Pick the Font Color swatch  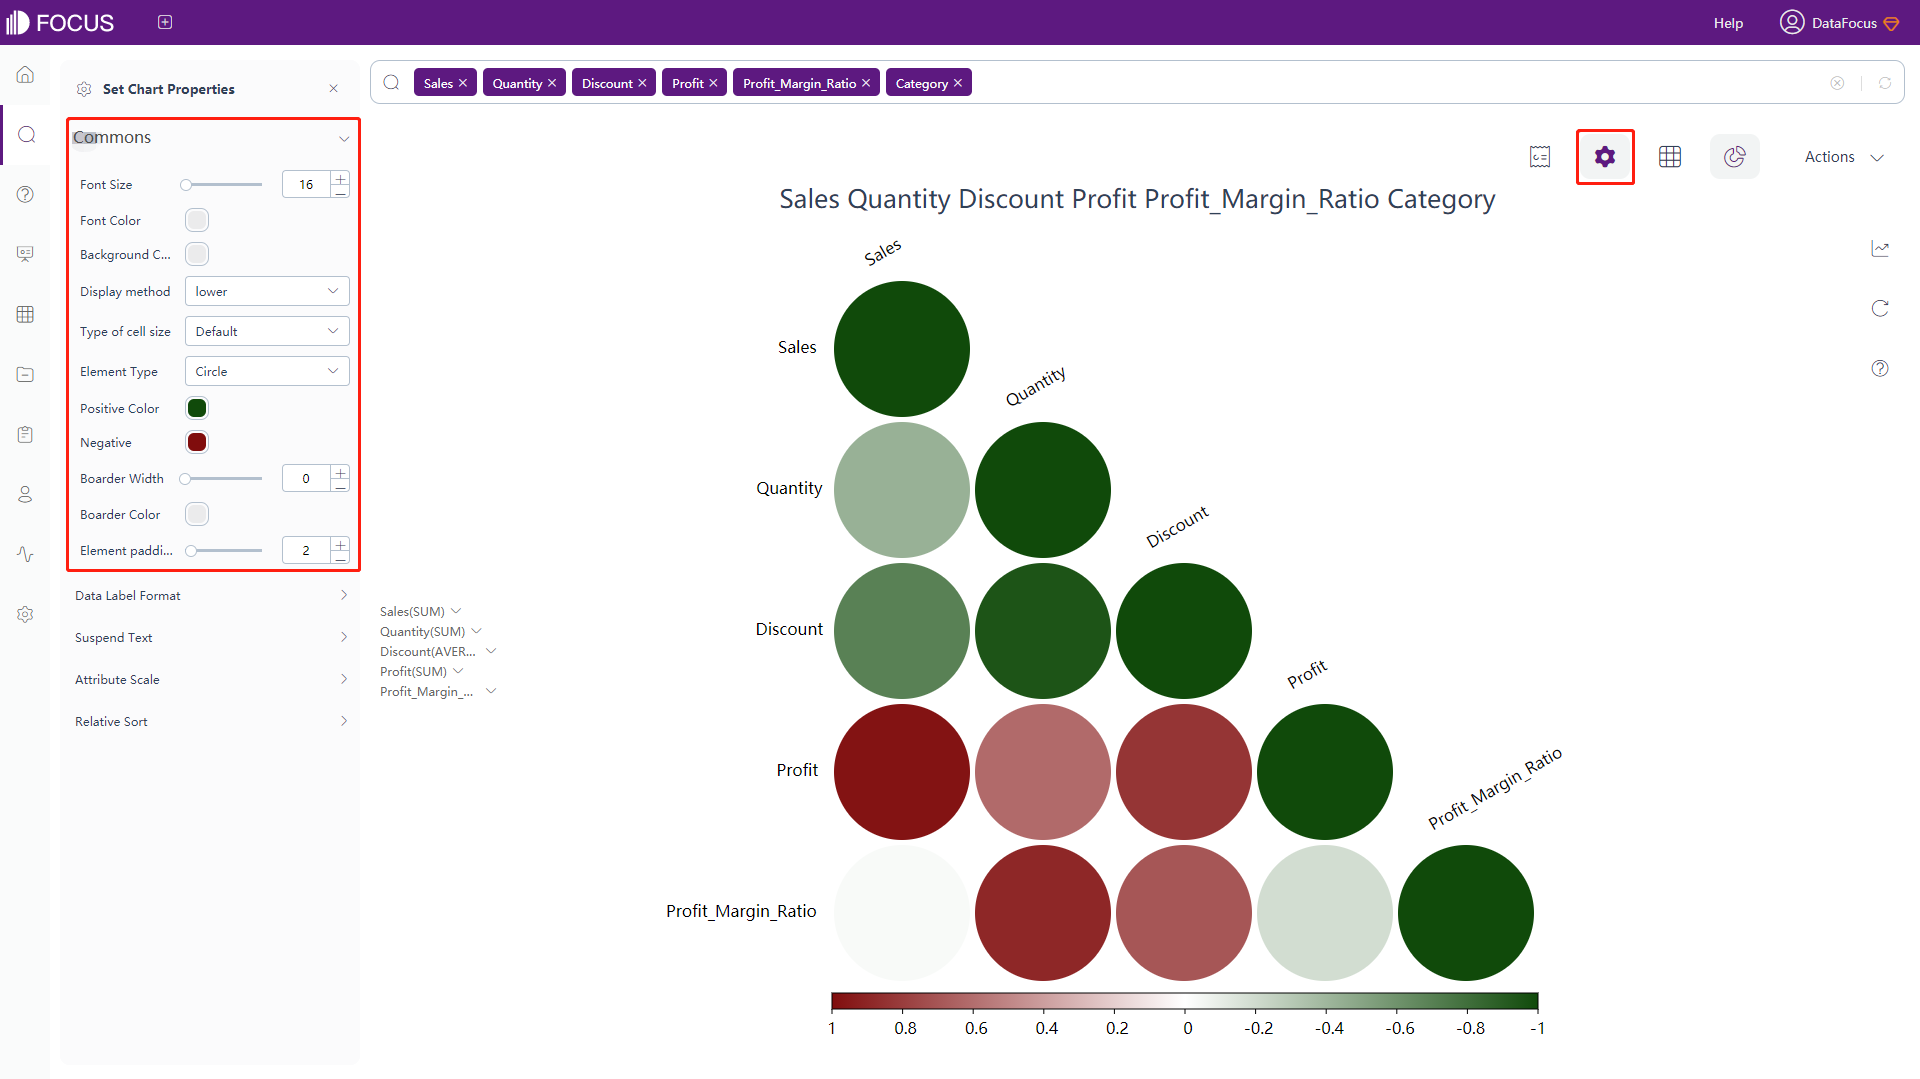click(x=197, y=220)
